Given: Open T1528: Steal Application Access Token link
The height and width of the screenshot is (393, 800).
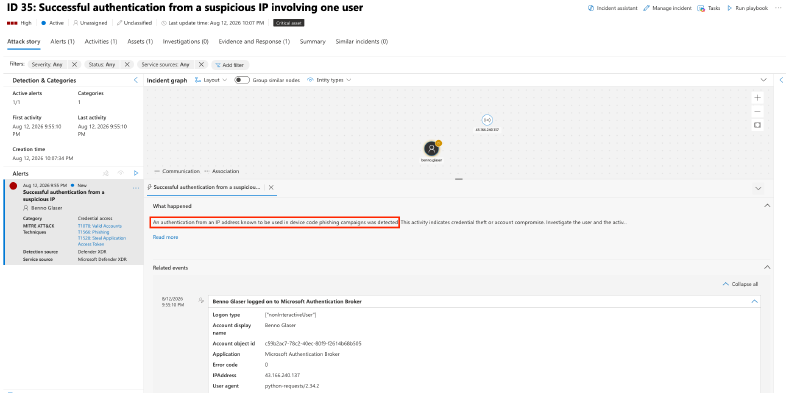Looking at the screenshot, I should tap(102, 241).
